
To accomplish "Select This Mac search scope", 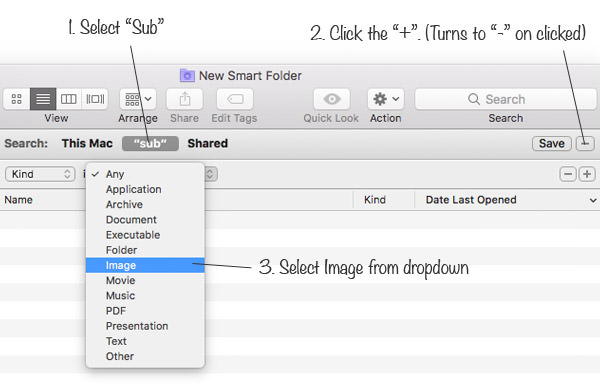I will (87, 143).
